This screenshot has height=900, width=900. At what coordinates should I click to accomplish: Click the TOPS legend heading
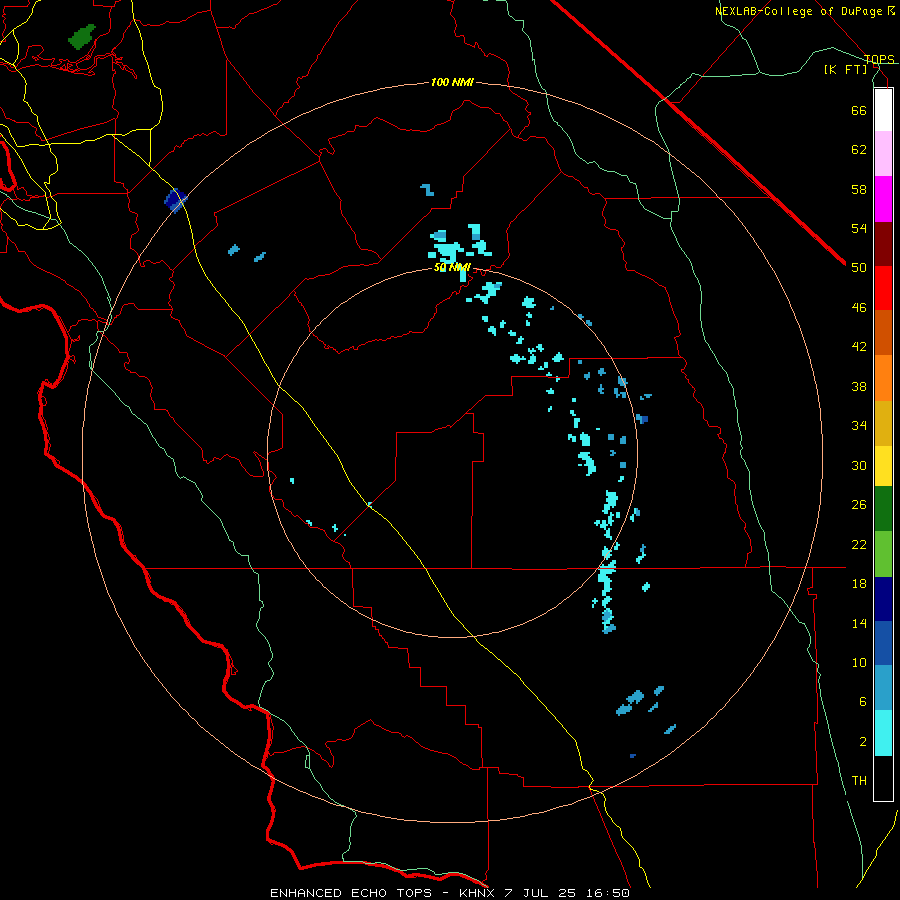(879, 59)
